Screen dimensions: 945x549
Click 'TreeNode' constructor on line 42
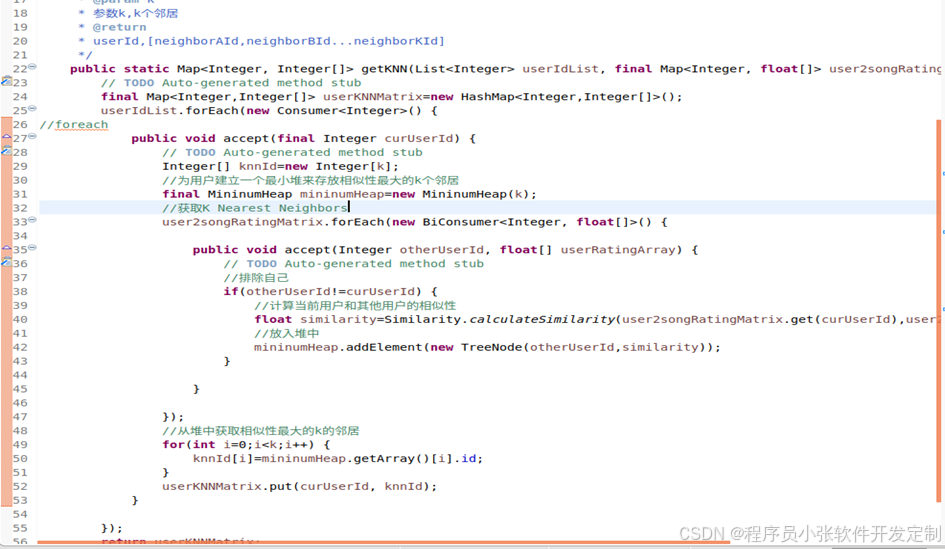pyautogui.click(x=492, y=347)
